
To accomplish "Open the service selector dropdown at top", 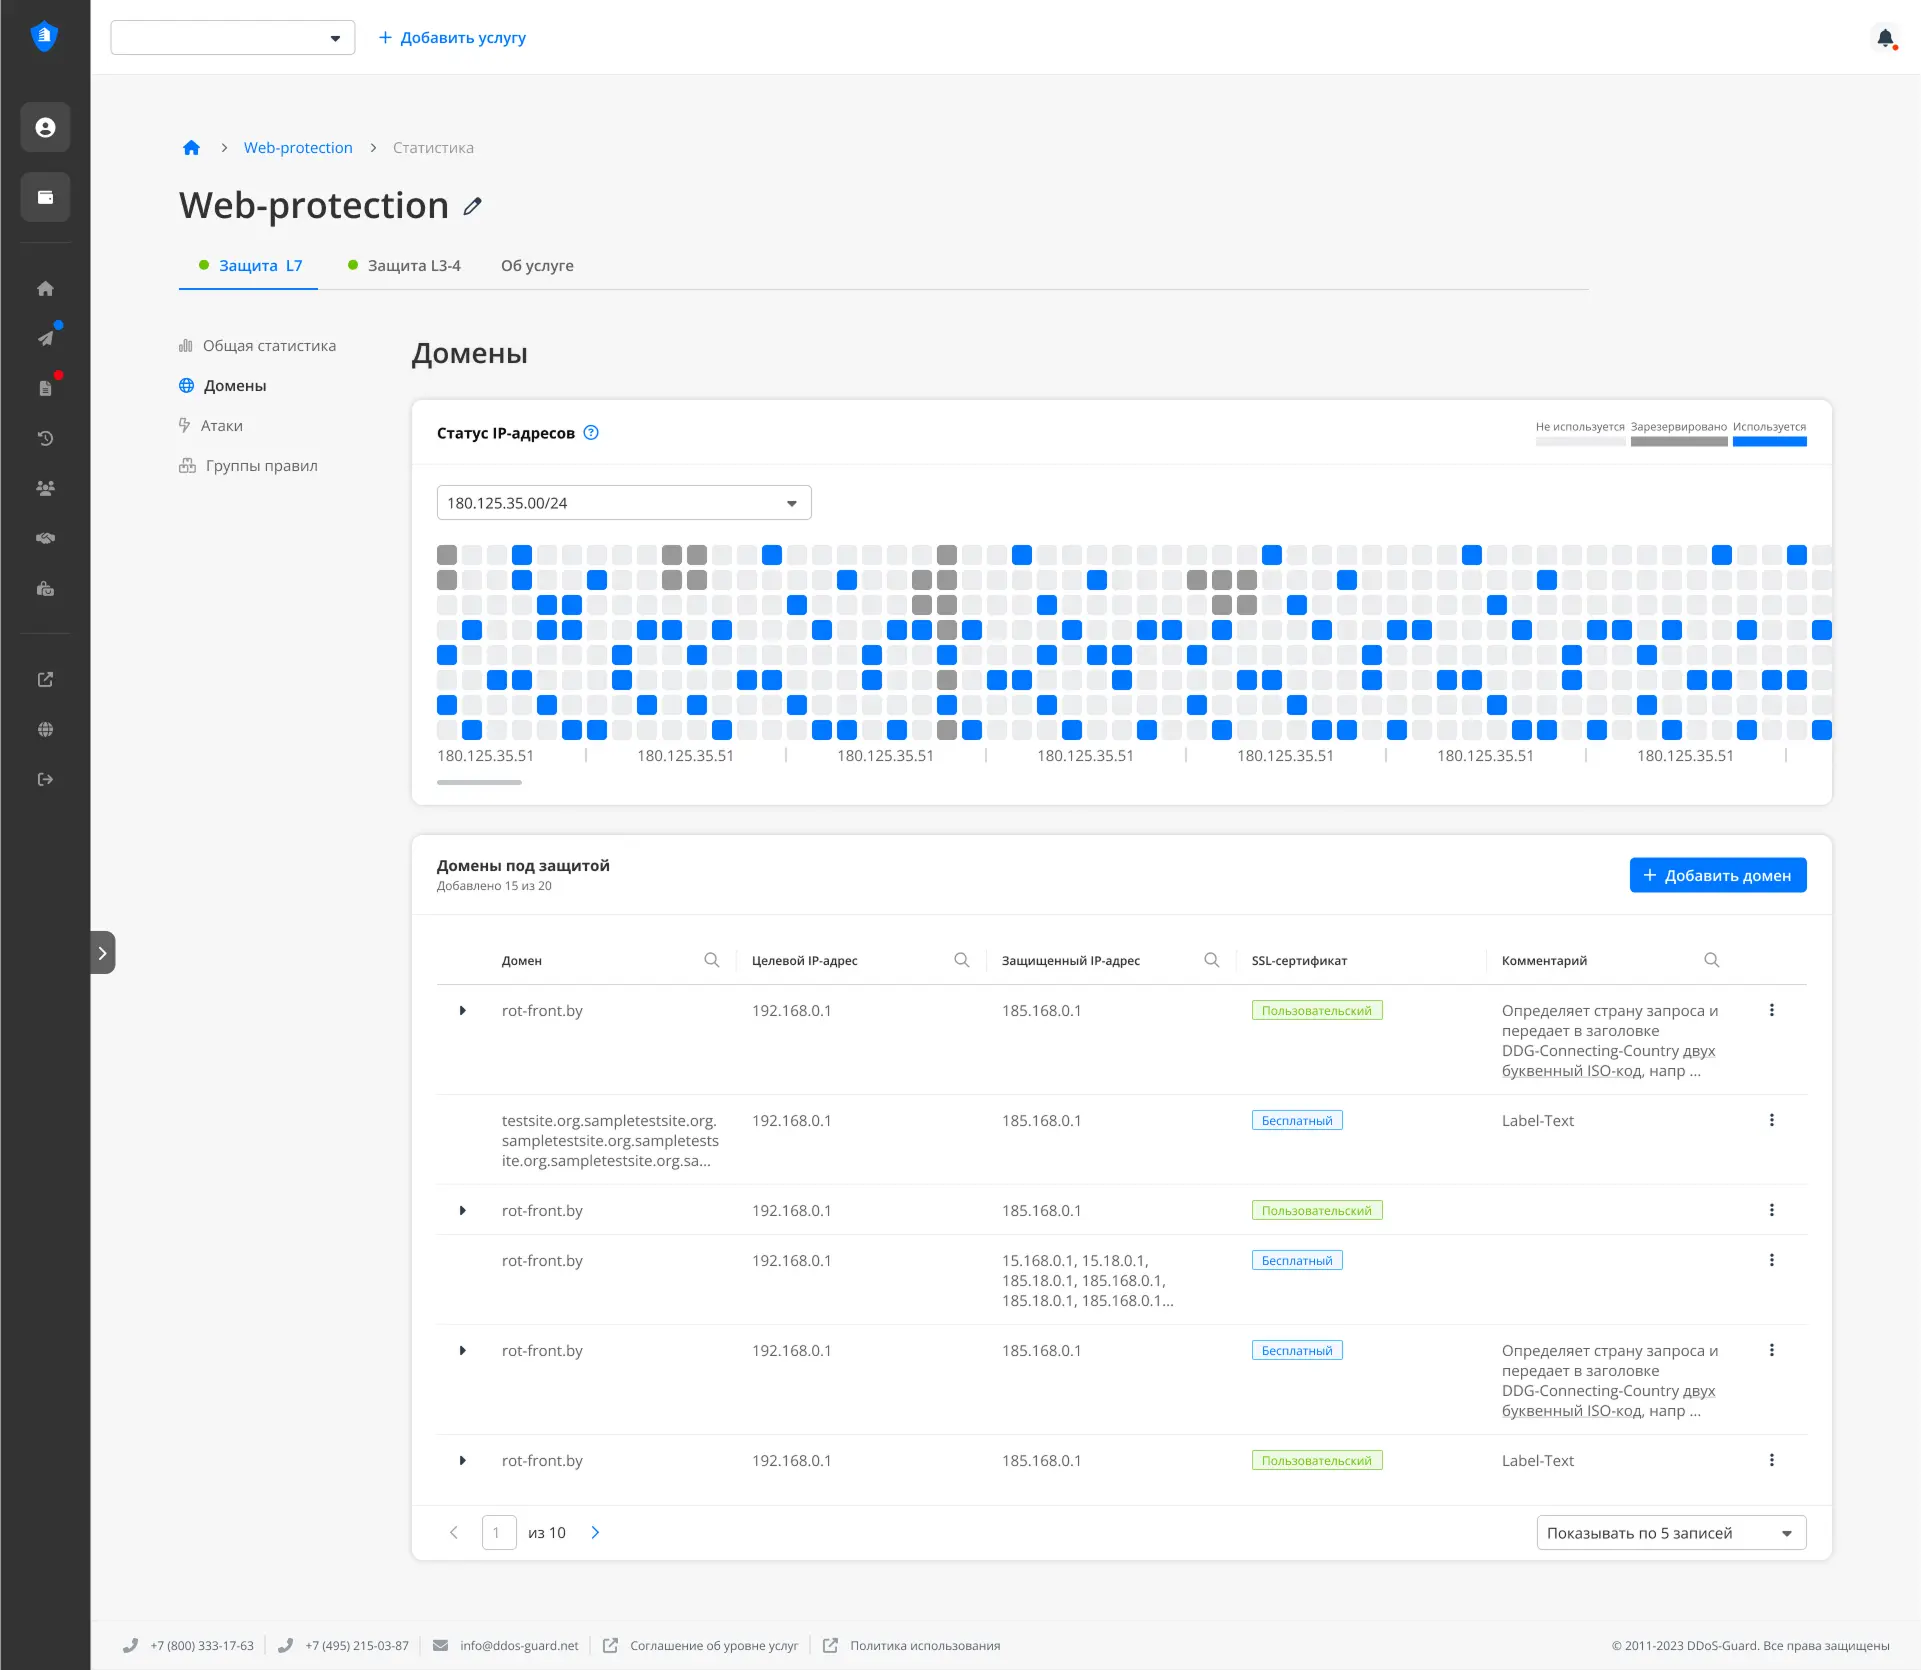I will pyautogui.click(x=232, y=38).
